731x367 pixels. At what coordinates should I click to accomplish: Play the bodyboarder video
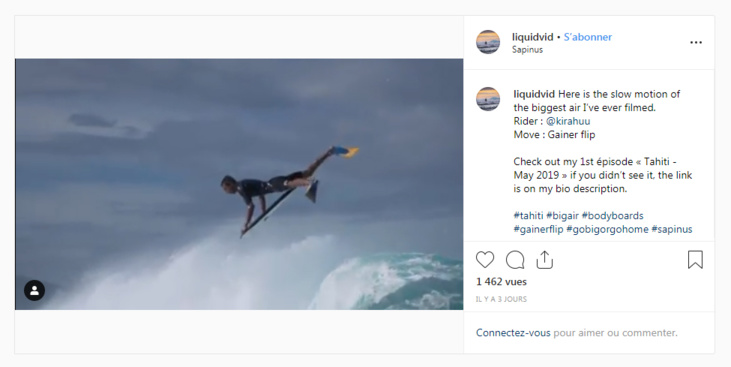[x=239, y=184]
